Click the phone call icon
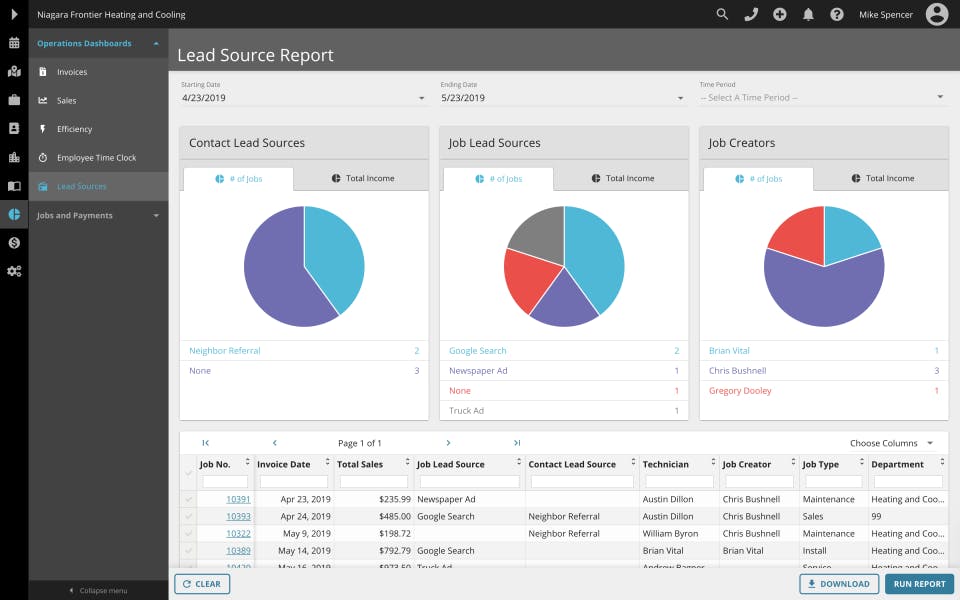960x600 pixels. (x=751, y=15)
